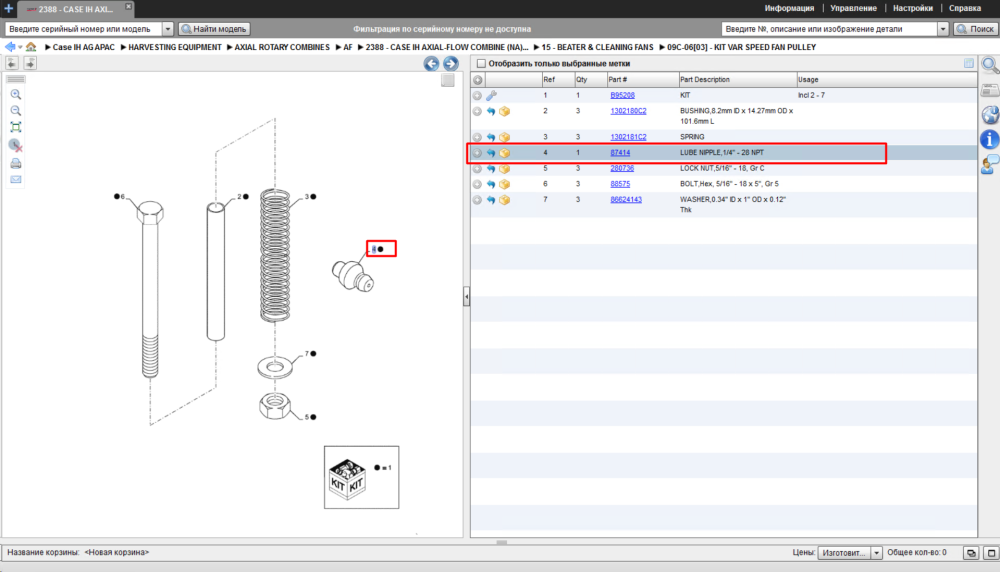
Task: Toggle 'Отобразить только выбранные метки' checkbox
Action: click(x=482, y=64)
